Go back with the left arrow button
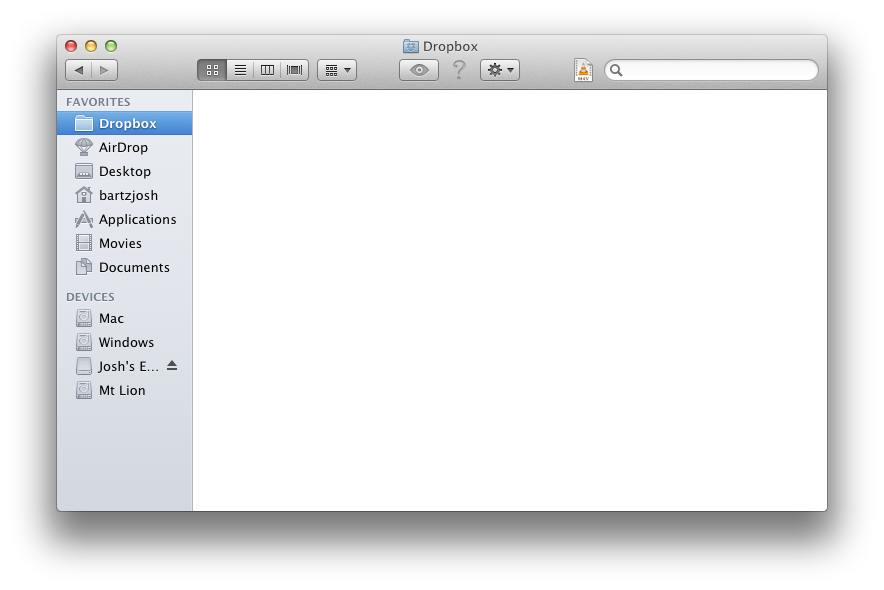 click(x=78, y=70)
